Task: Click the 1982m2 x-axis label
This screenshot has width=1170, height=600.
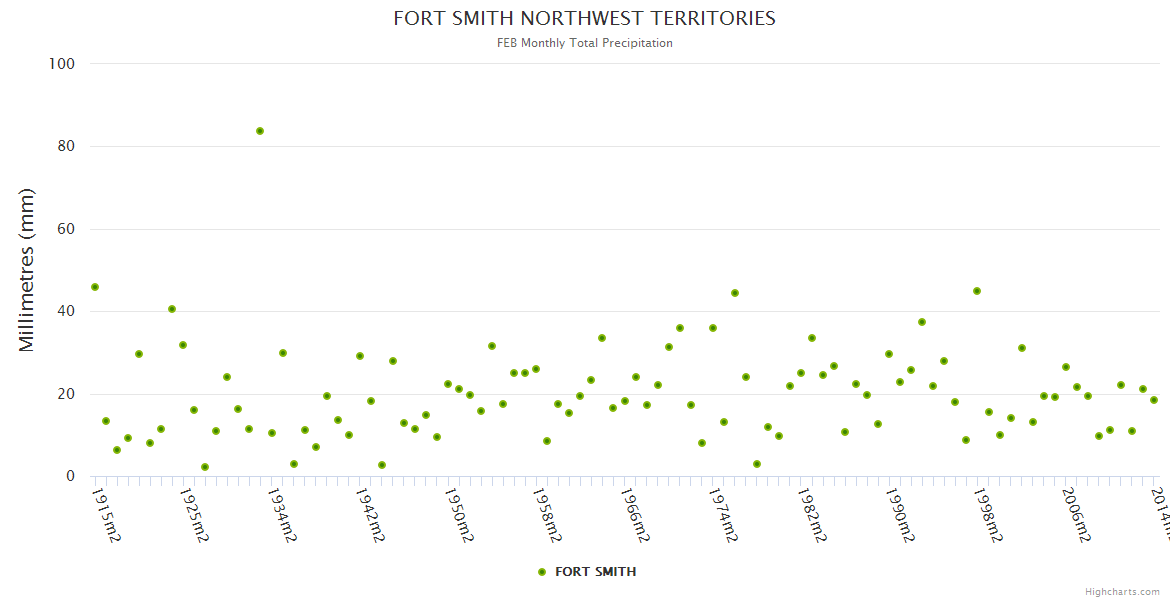Action: click(x=812, y=515)
